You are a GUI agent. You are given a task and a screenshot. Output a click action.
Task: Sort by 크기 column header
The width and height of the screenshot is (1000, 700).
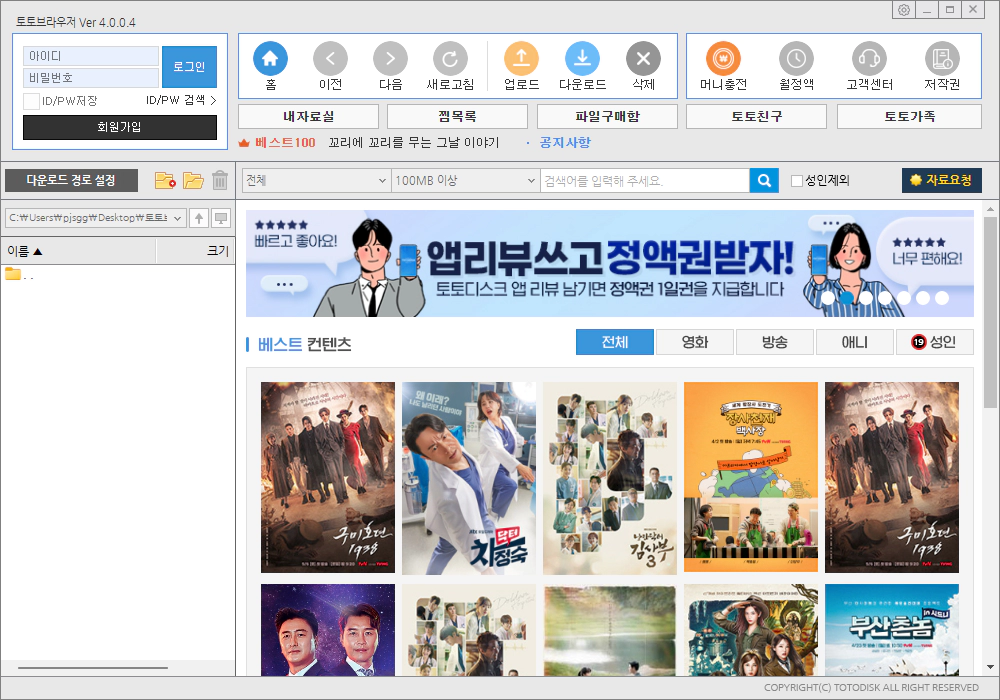click(195, 251)
